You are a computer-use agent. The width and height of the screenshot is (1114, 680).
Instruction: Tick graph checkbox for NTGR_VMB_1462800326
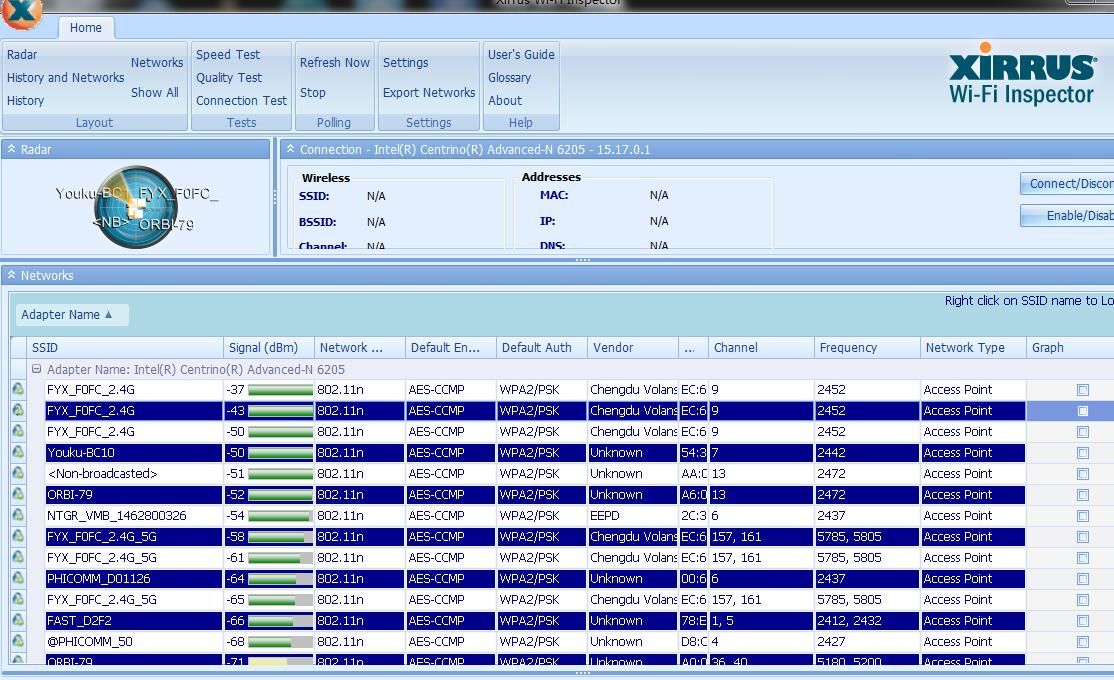[x=1083, y=516]
